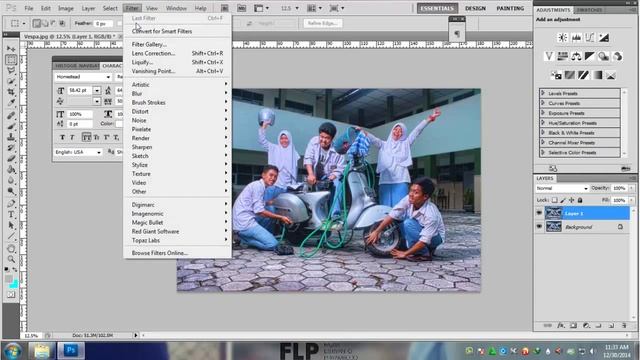Add a Hue/Saturation adjustment
This screenshot has height=360, width=640.
[x=562, y=56]
